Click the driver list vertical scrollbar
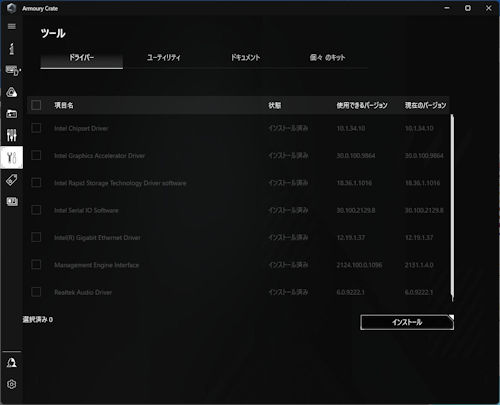This screenshot has height=405, width=500. pyautogui.click(x=452, y=207)
